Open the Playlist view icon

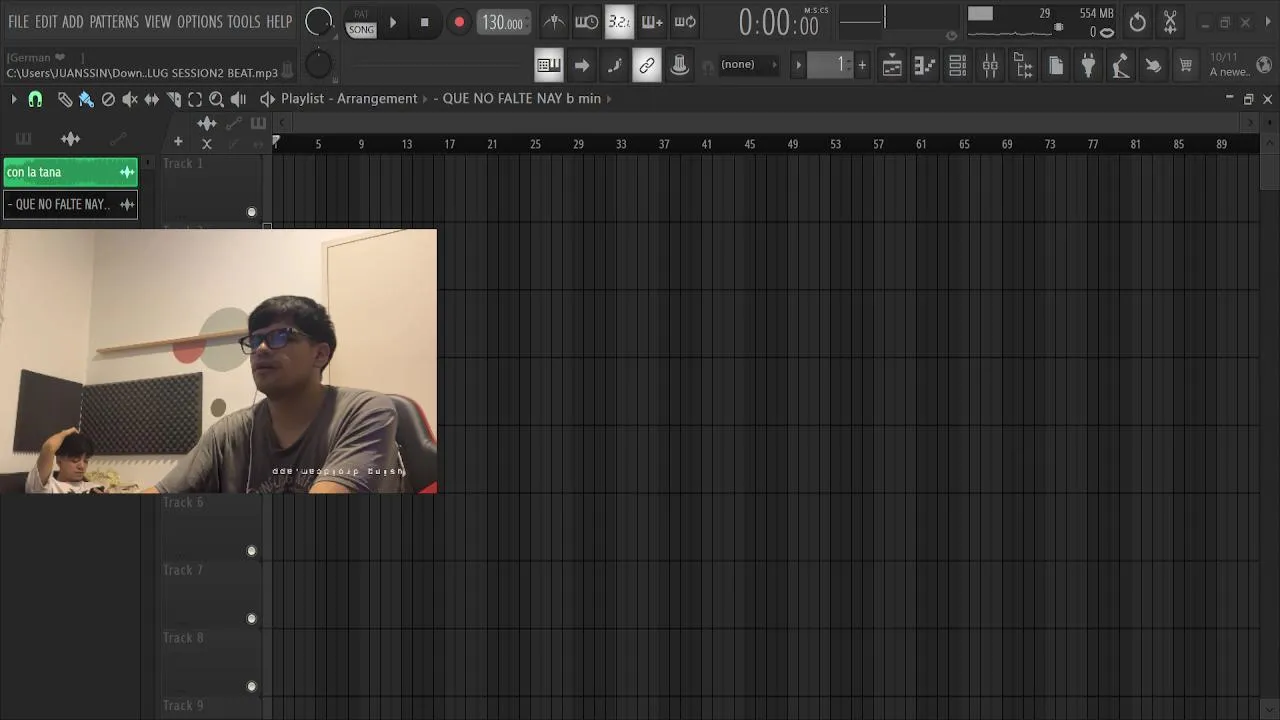coord(892,66)
